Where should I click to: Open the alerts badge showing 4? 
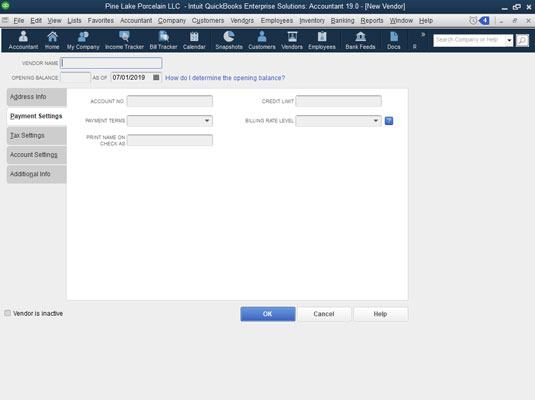(x=484, y=20)
